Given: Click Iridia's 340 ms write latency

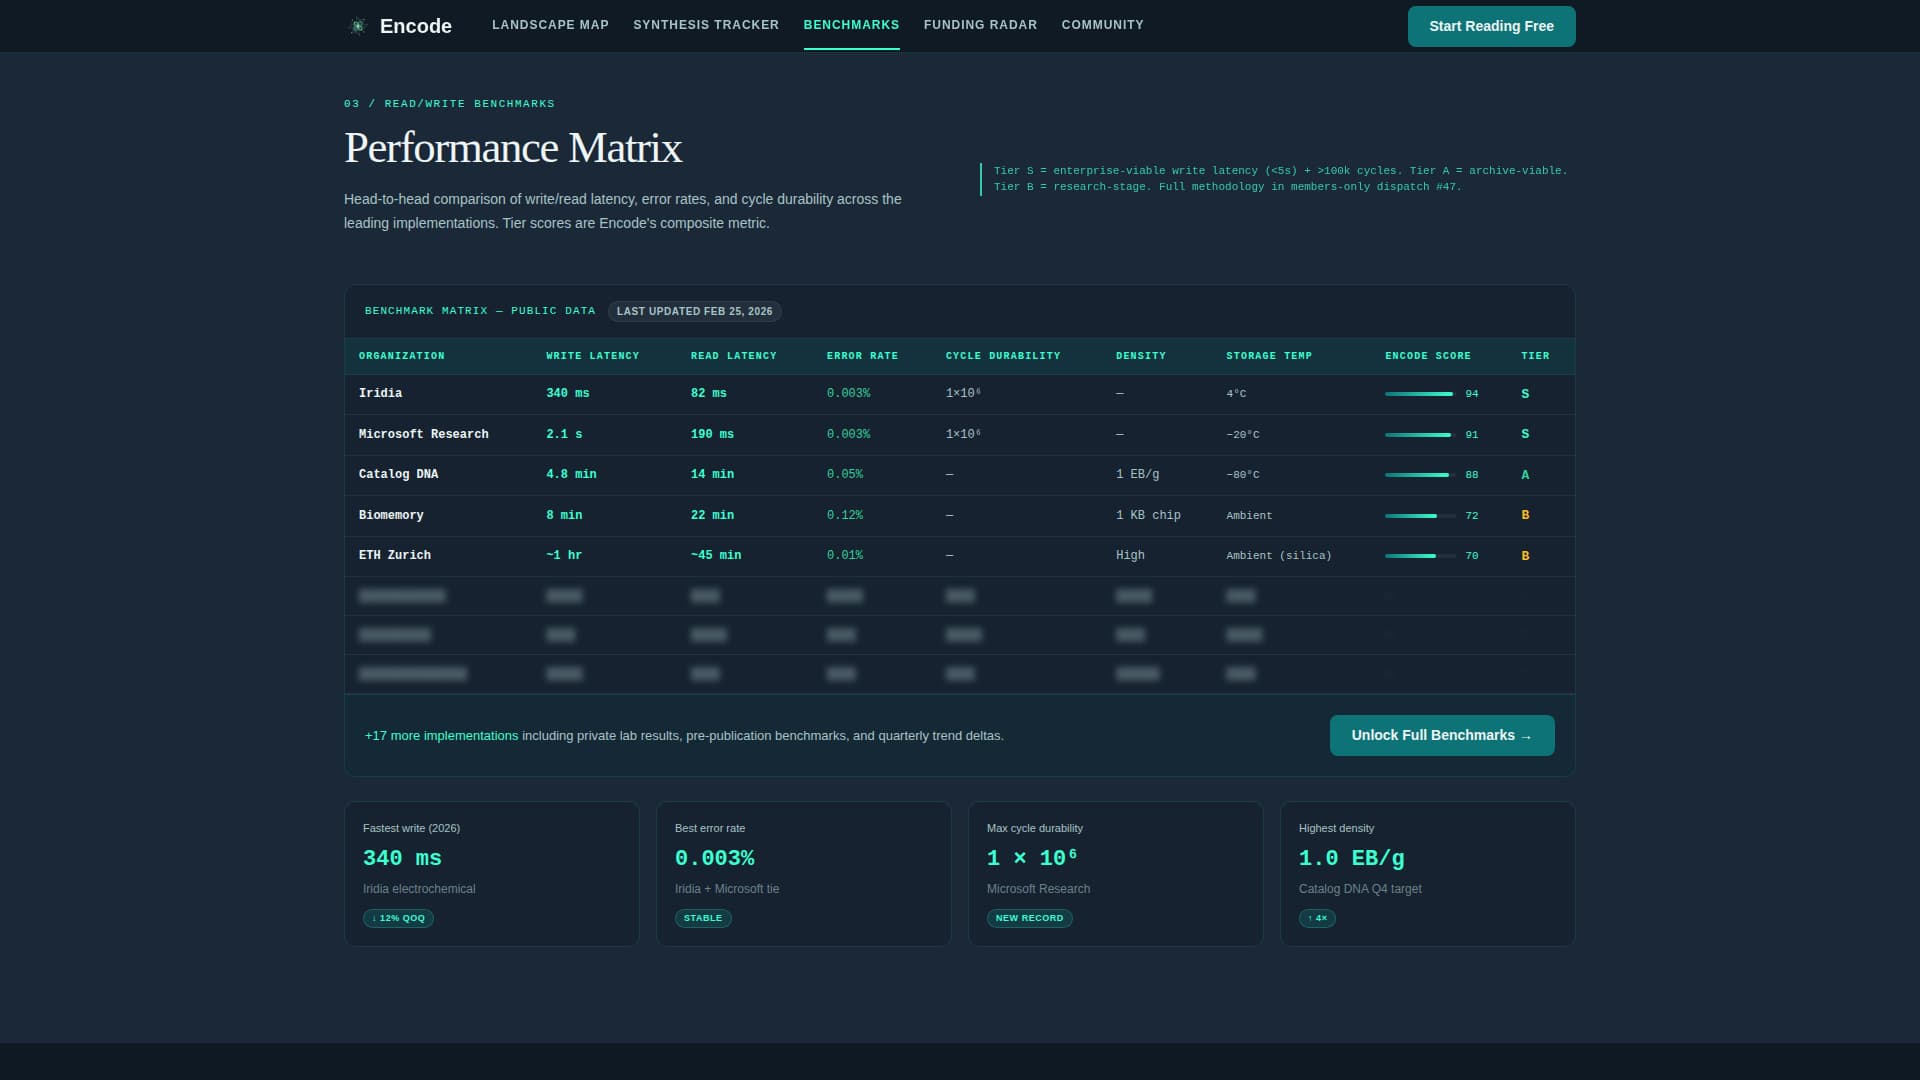Looking at the screenshot, I should pos(568,394).
